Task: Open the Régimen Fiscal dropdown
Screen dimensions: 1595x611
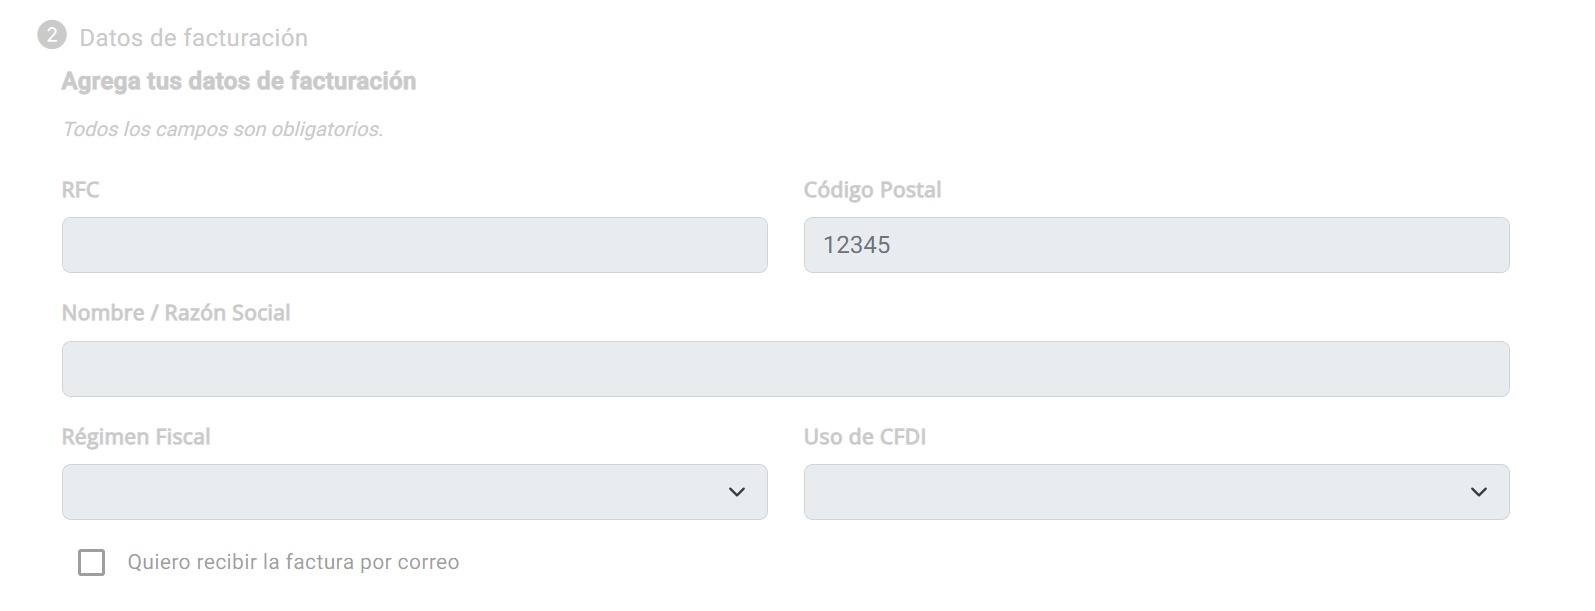Action: coord(414,492)
